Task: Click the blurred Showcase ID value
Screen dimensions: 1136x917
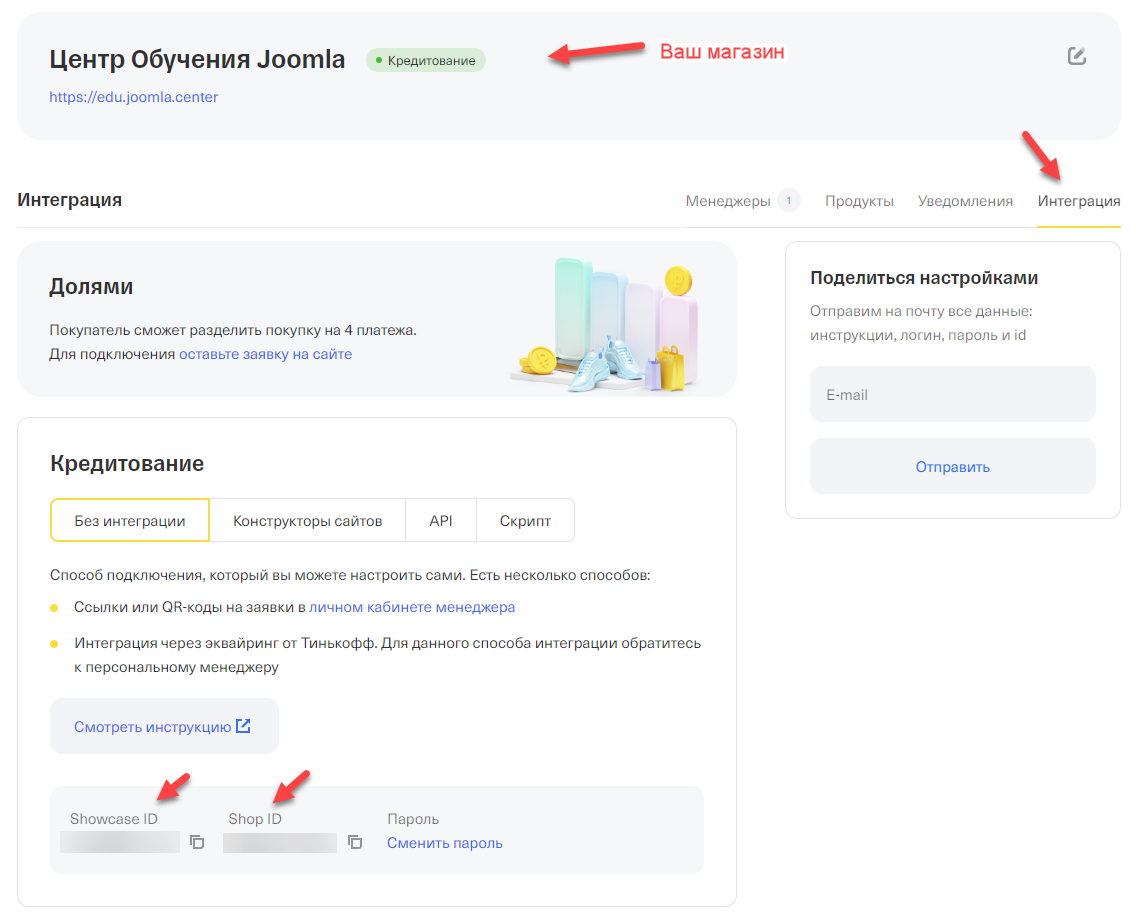Action: (x=120, y=842)
